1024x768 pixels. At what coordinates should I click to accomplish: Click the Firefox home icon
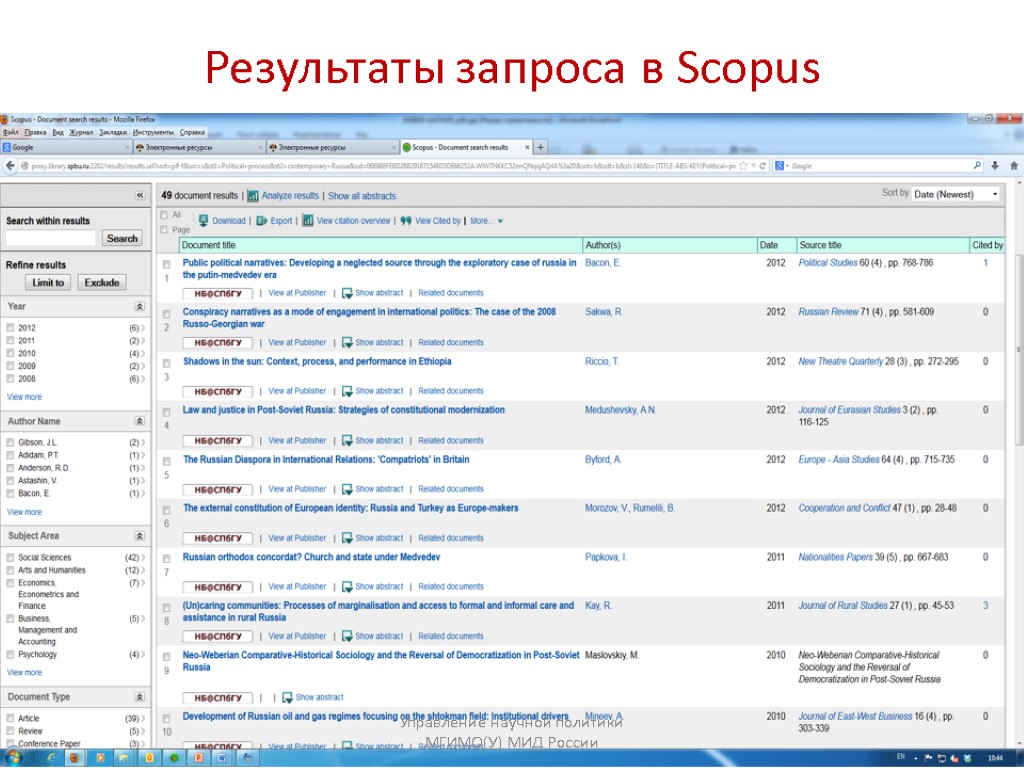(x=1014, y=166)
